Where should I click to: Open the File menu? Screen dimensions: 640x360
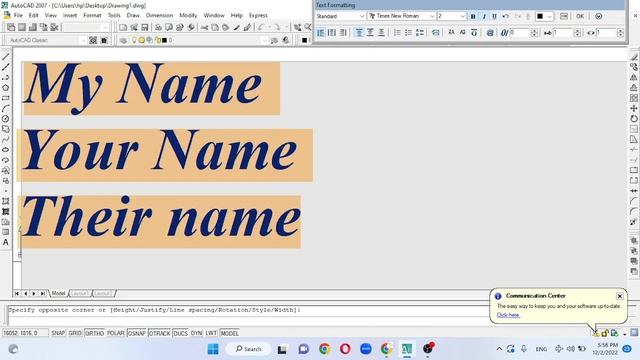click(18, 16)
